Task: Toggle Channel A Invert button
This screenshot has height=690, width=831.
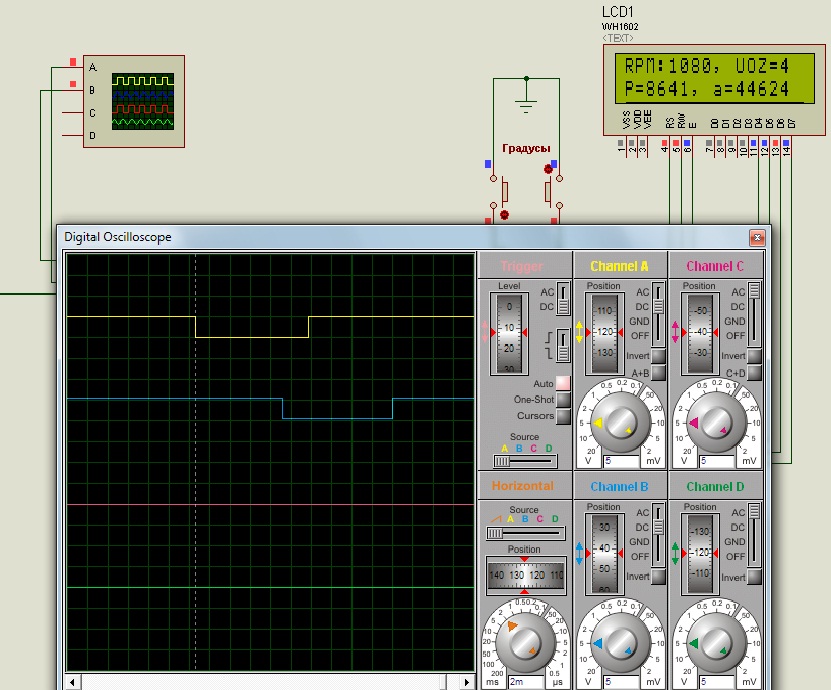Action: (x=659, y=357)
